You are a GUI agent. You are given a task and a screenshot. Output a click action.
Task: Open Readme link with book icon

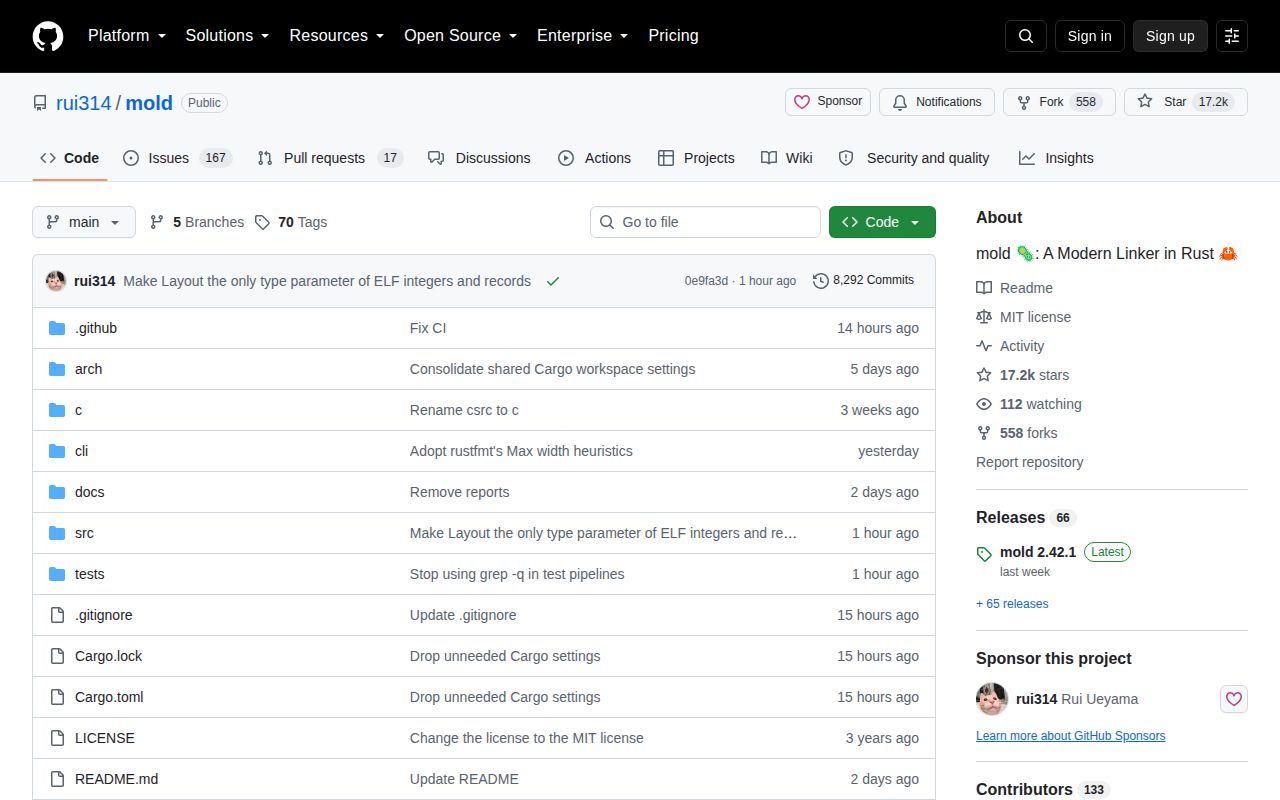tap(1014, 288)
